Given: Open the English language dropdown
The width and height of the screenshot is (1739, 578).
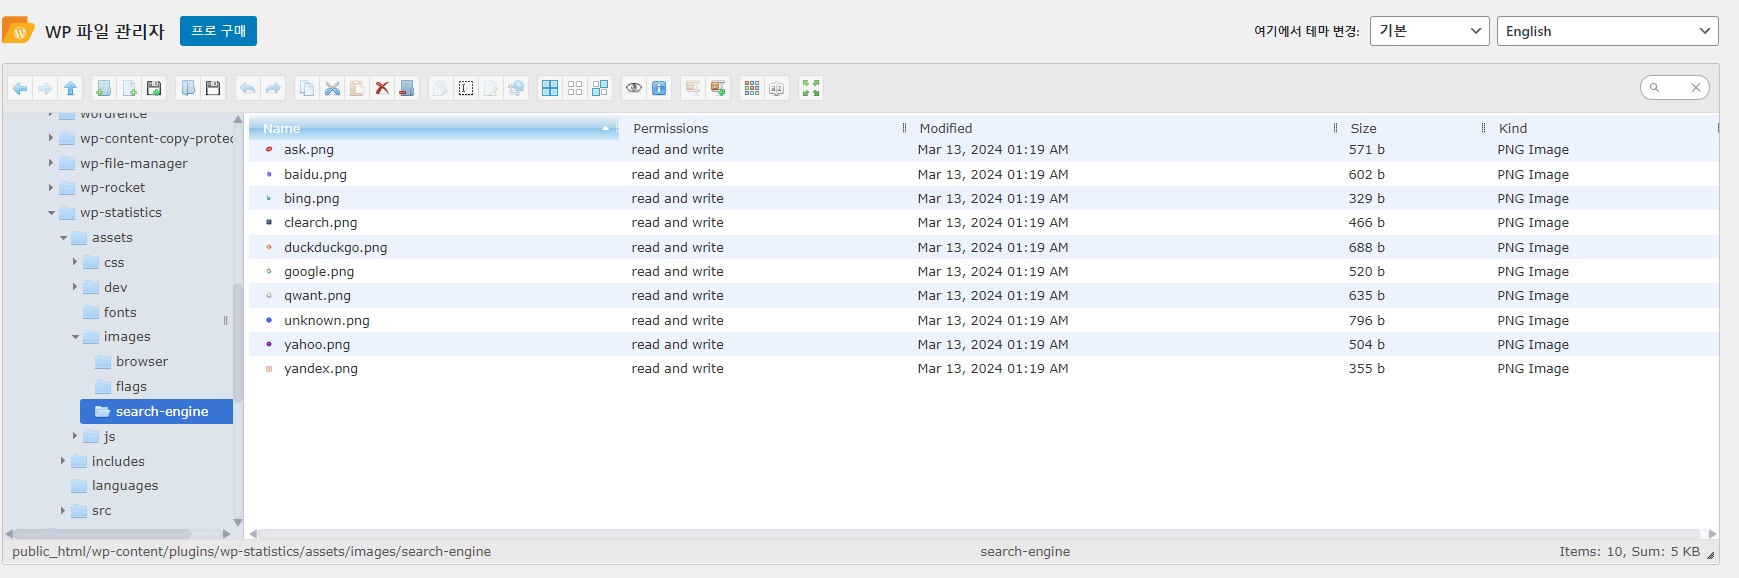Looking at the screenshot, I should 1607,31.
